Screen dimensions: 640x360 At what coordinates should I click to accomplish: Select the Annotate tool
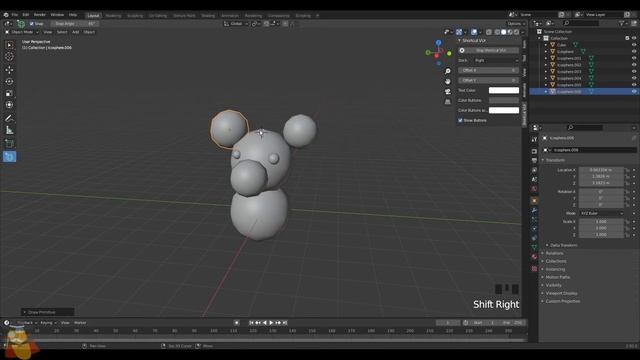pyautogui.click(x=9, y=118)
